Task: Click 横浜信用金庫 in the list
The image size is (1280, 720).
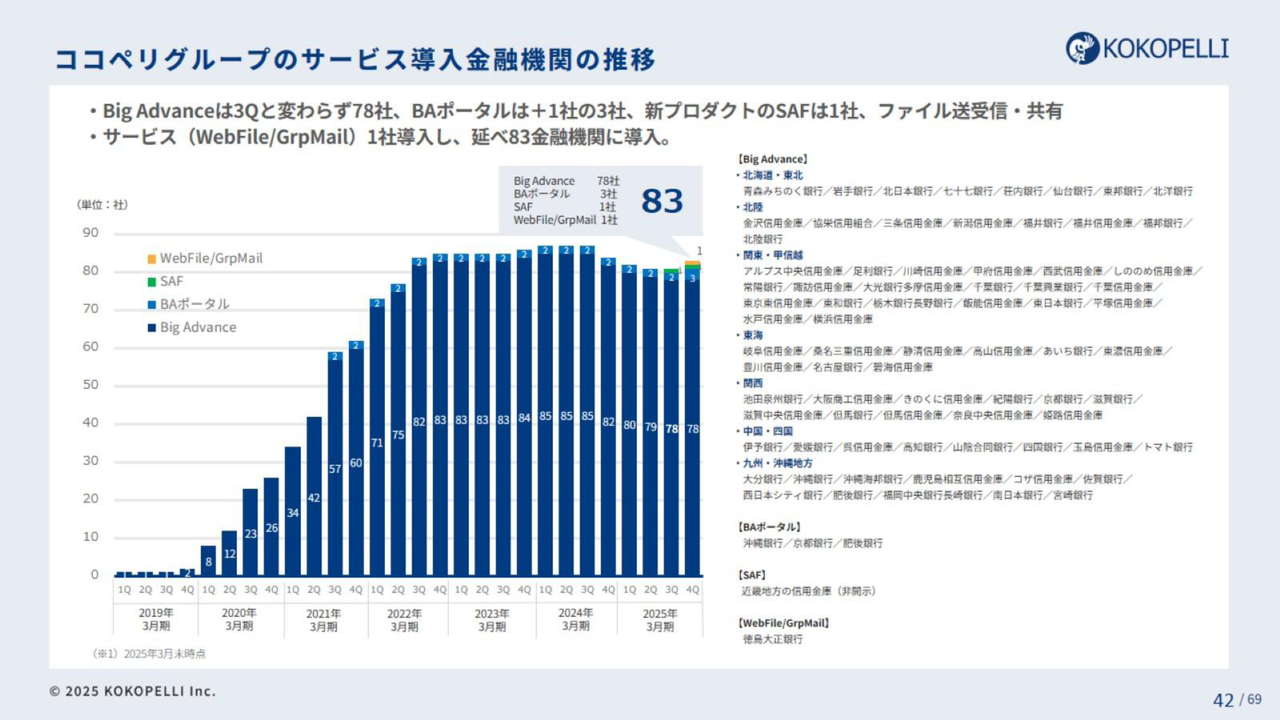Action: pyautogui.click(x=843, y=319)
